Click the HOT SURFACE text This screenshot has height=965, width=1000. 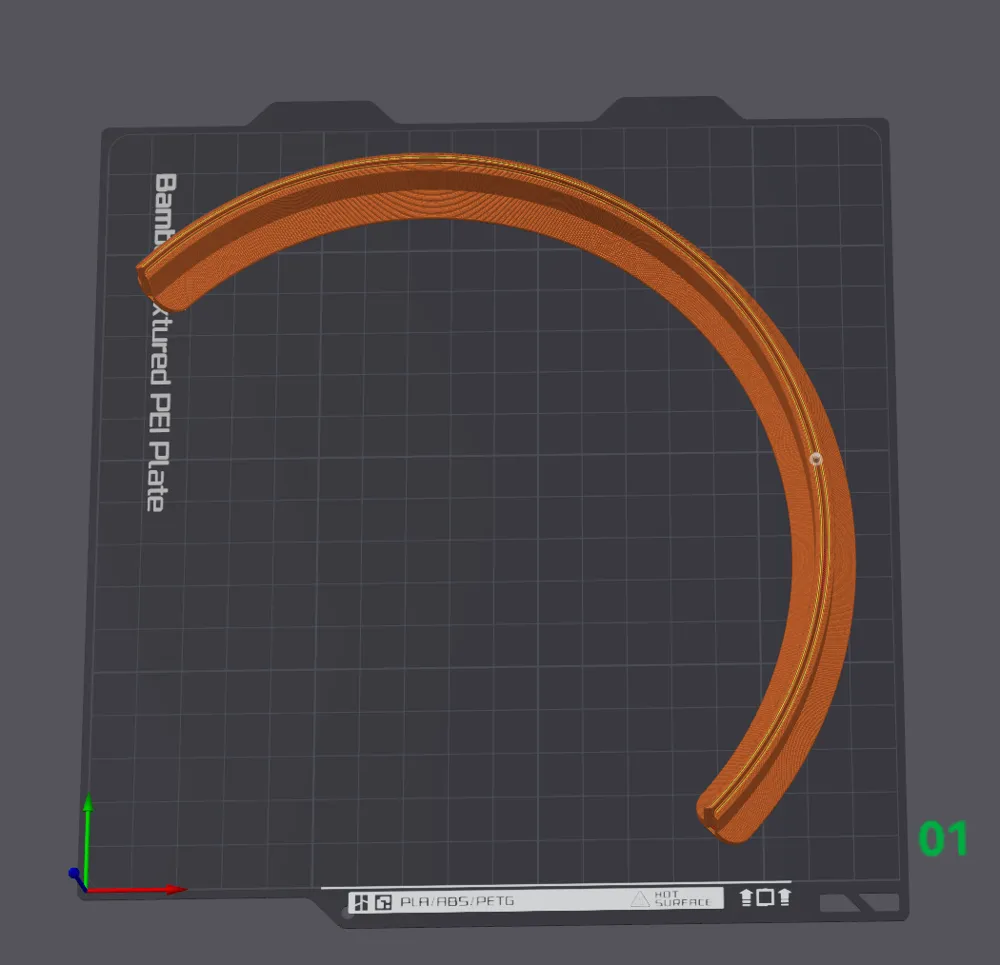coord(682,899)
